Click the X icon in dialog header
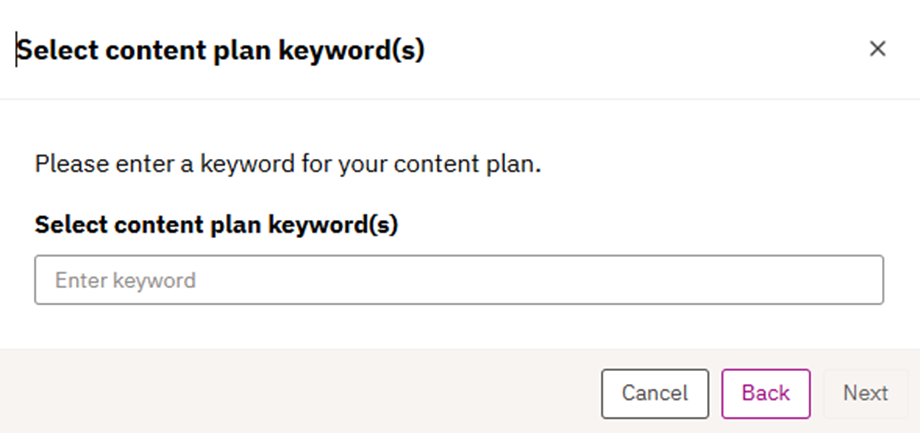Viewport: 920px width, 433px height. (877, 49)
